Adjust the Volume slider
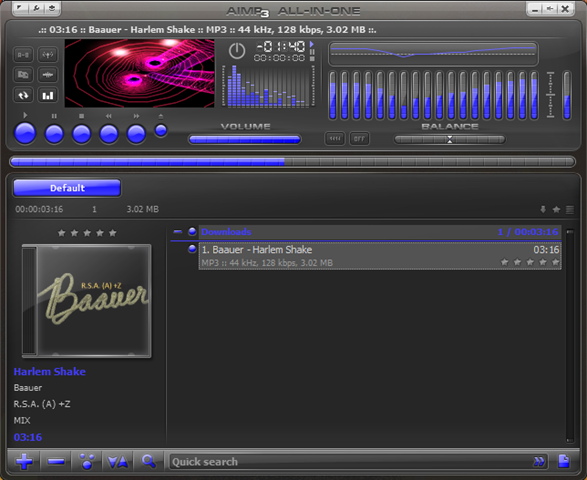Image resolution: width=587 pixels, height=480 pixels. tap(244, 140)
